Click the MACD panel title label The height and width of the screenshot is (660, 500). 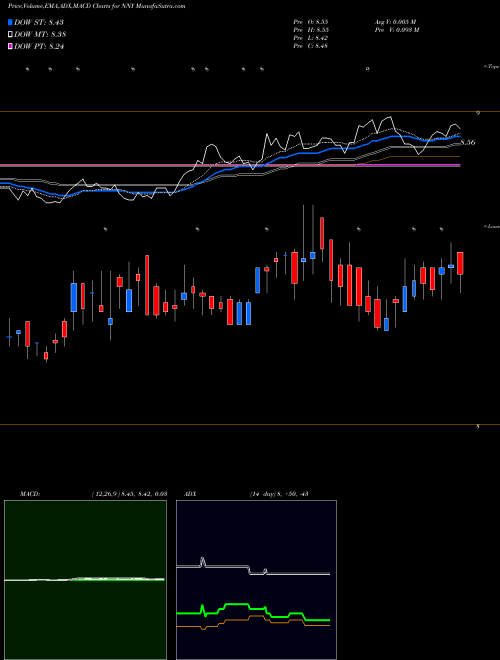pyautogui.click(x=29, y=494)
